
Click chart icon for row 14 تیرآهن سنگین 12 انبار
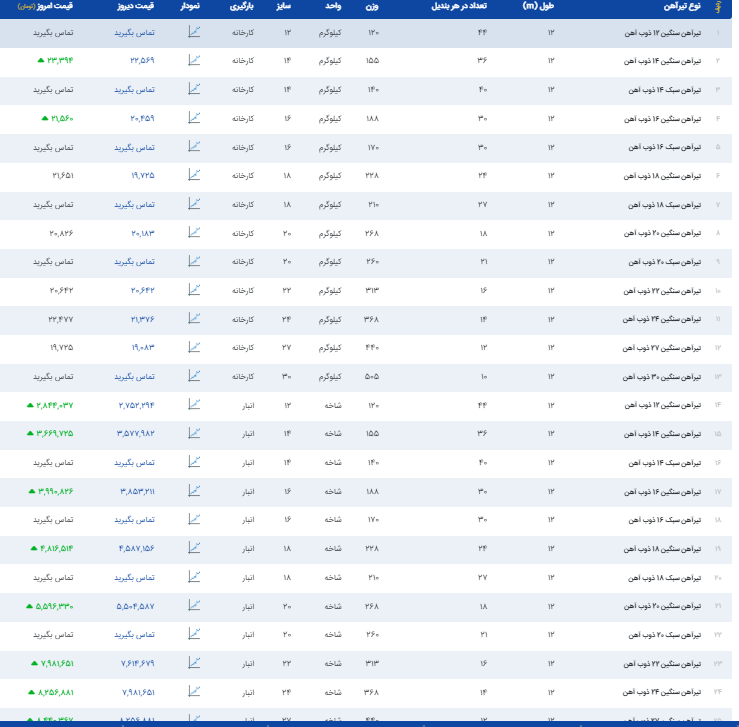[x=194, y=405]
